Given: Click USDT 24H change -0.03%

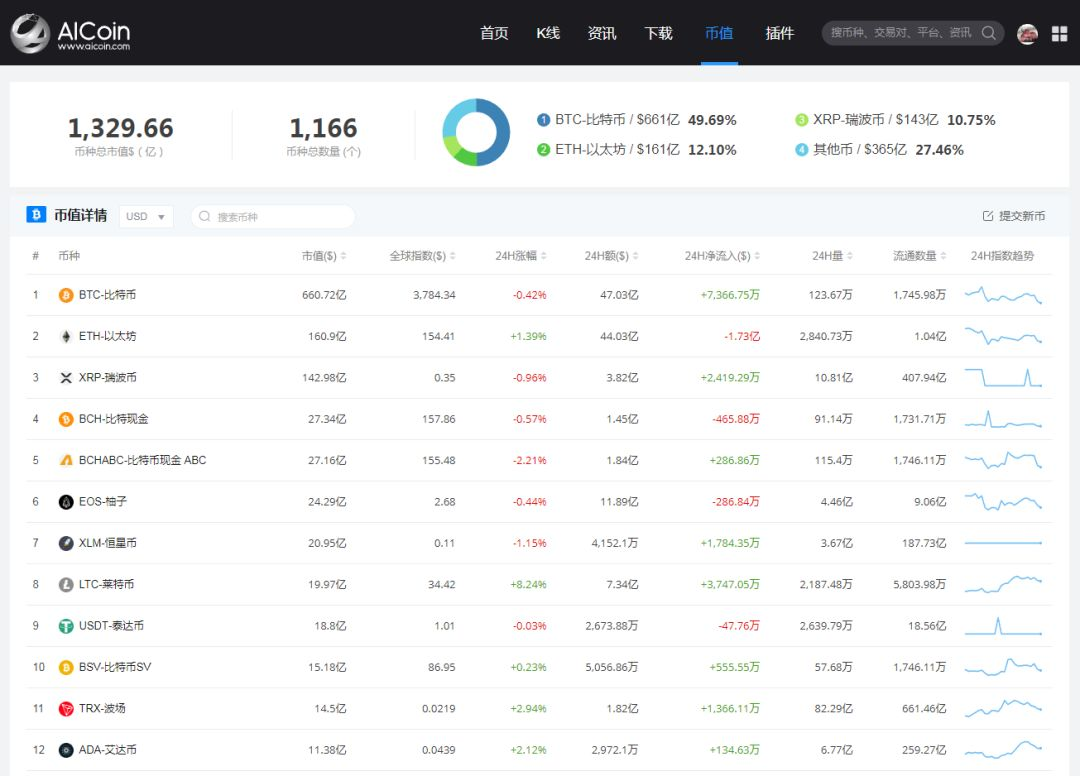Looking at the screenshot, I should 530,626.
